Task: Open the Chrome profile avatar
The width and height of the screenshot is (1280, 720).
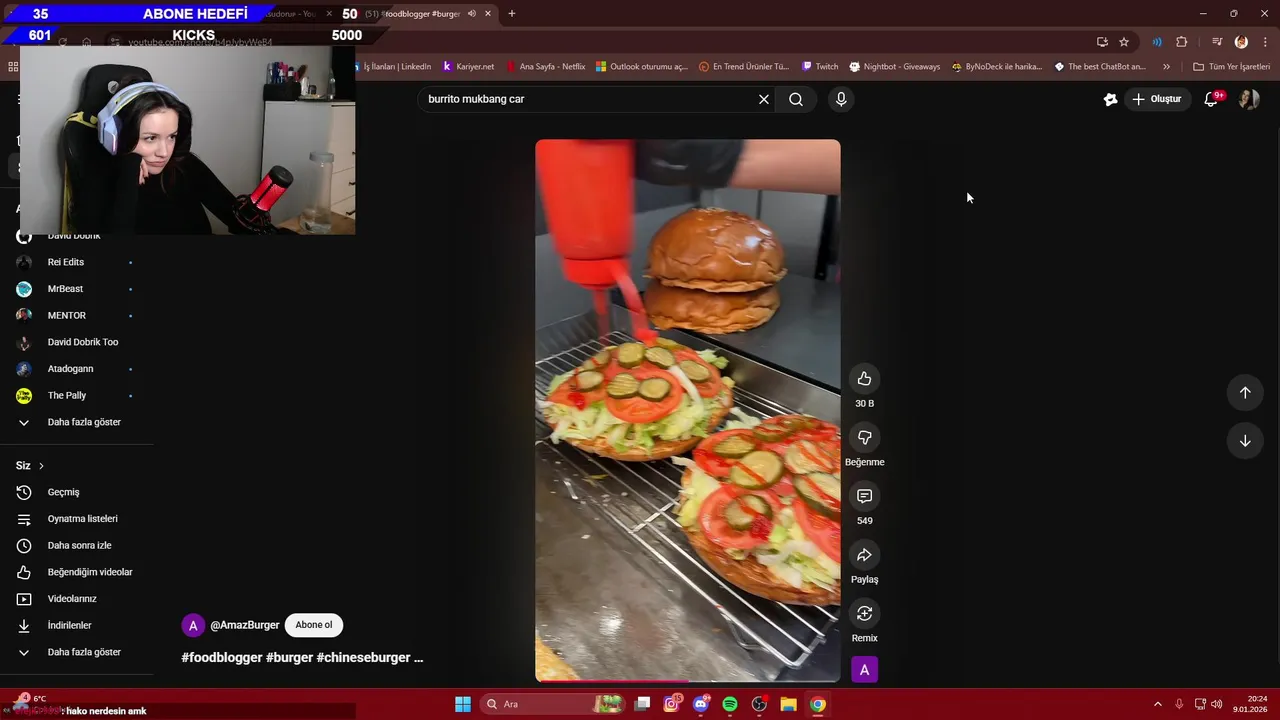Action: pyautogui.click(x=1241, y=42)
